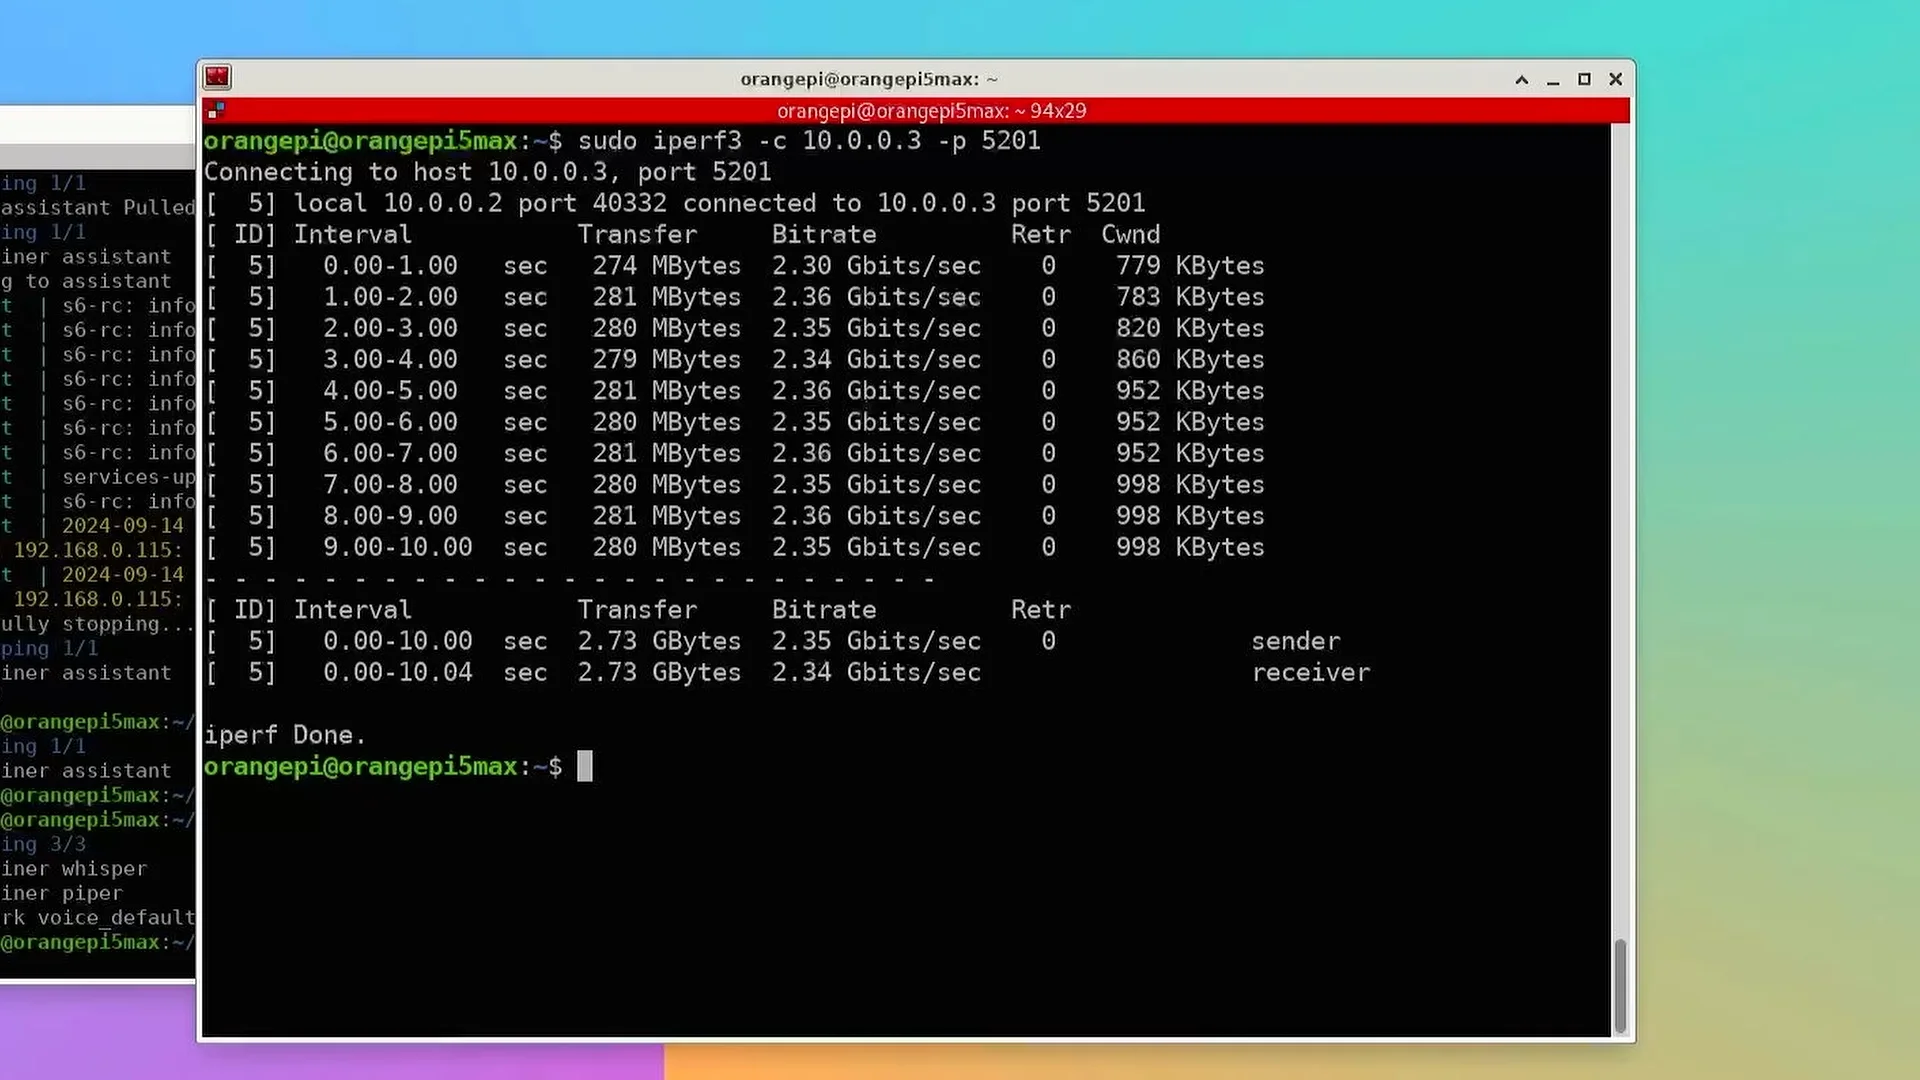Screen dimensions: 1920x1080
Task: Click the '820 KBytes' Cwnd value
Action: [x=1190, y=328]
